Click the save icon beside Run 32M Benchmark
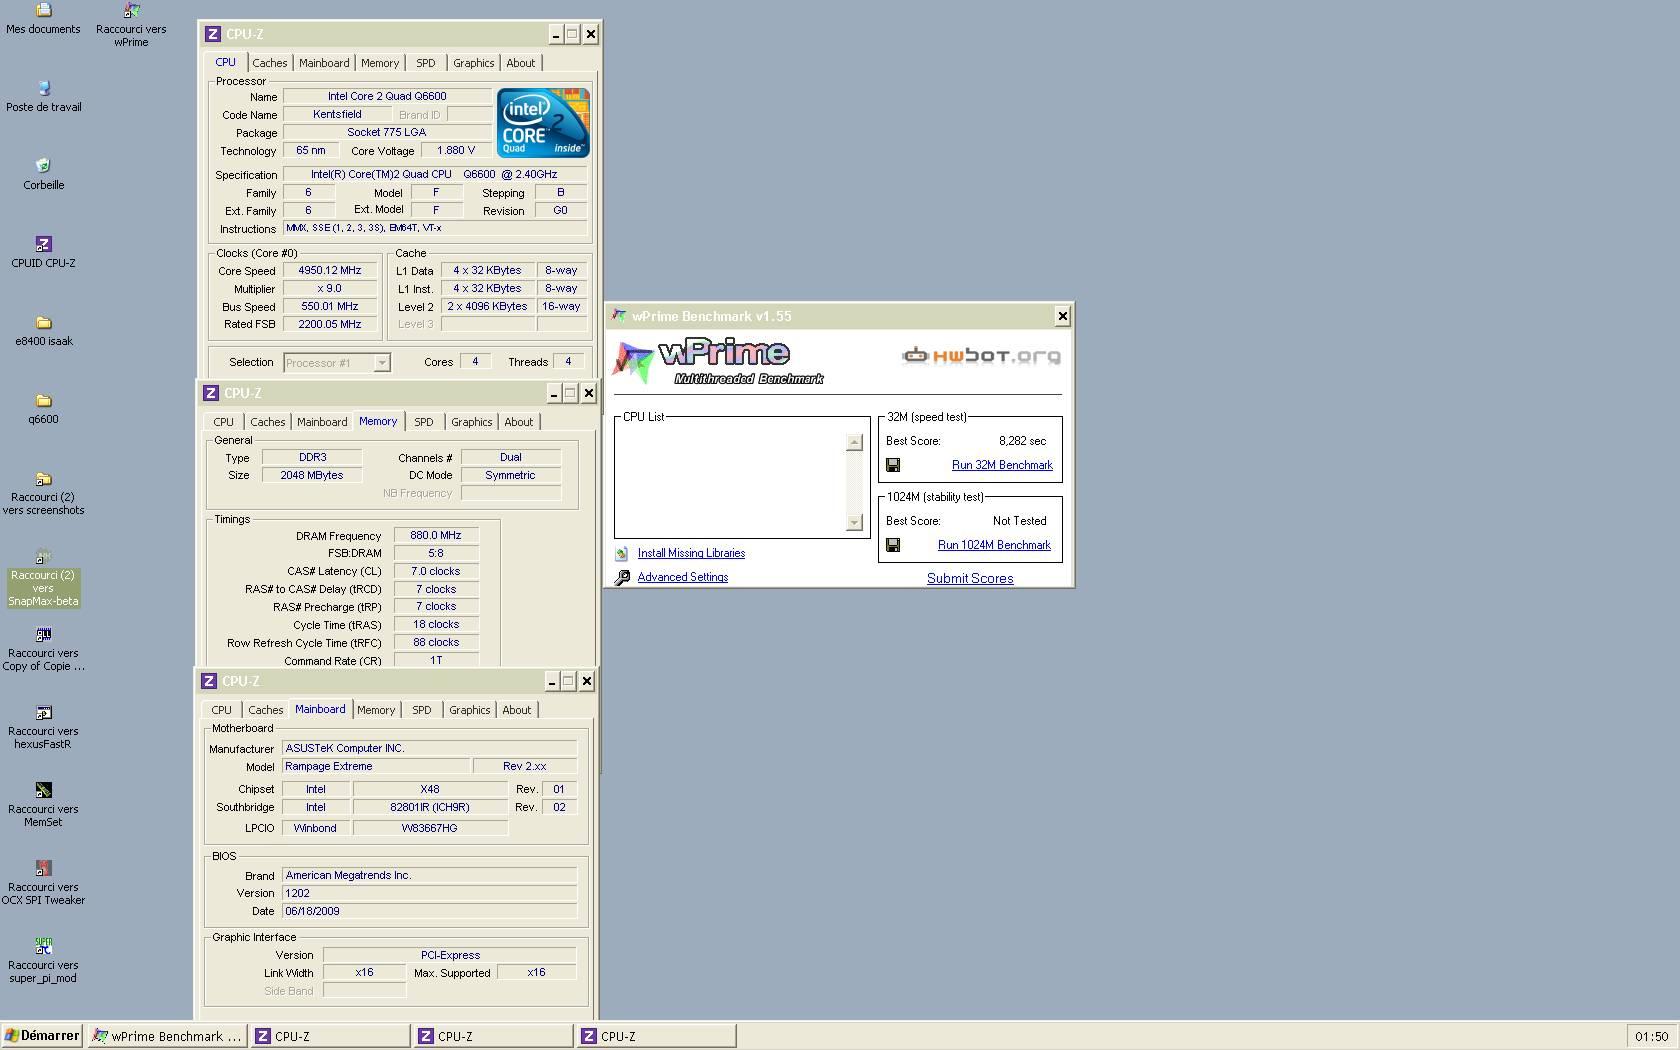 893,465
